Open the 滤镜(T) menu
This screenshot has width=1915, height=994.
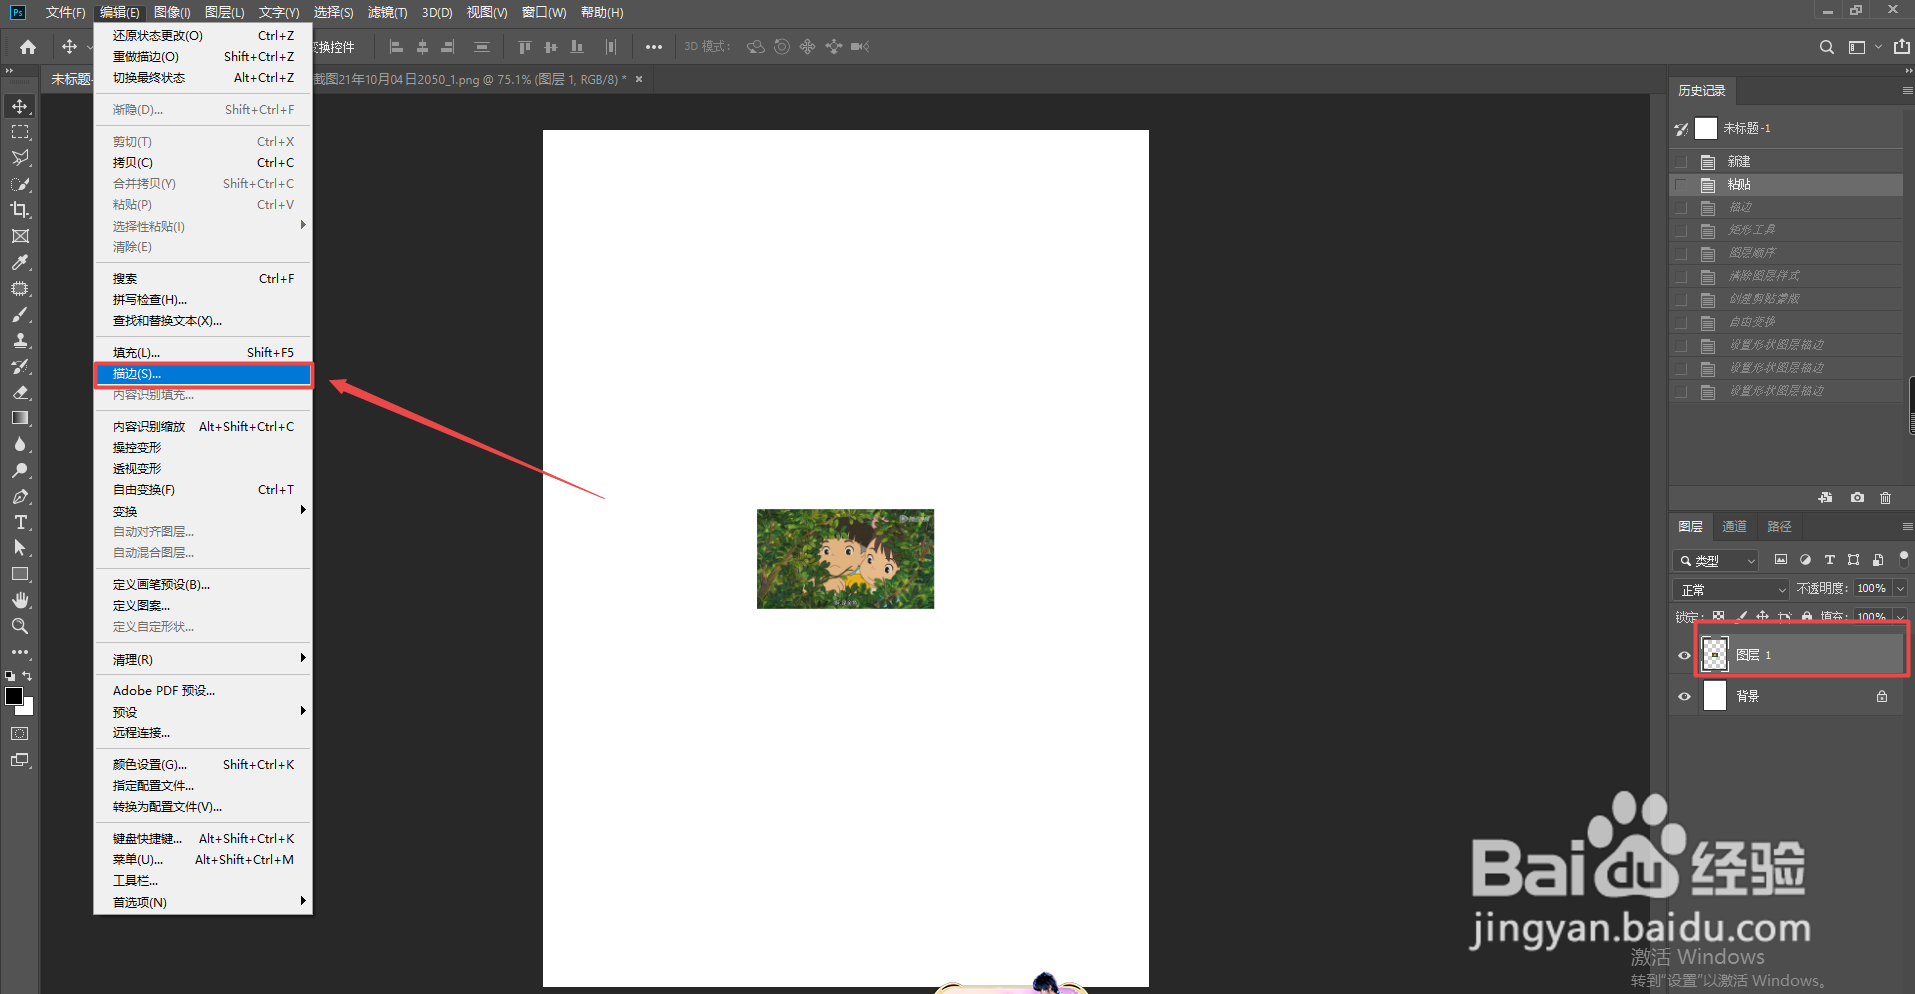(387, 12)
